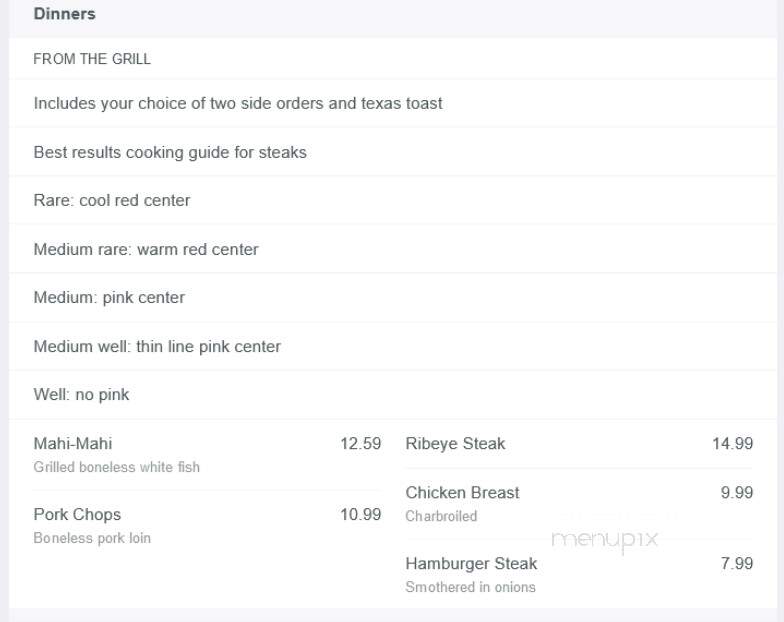784x622 pixels.
Task: Click the Pork Chops 10.99 price
Action: 360,514
